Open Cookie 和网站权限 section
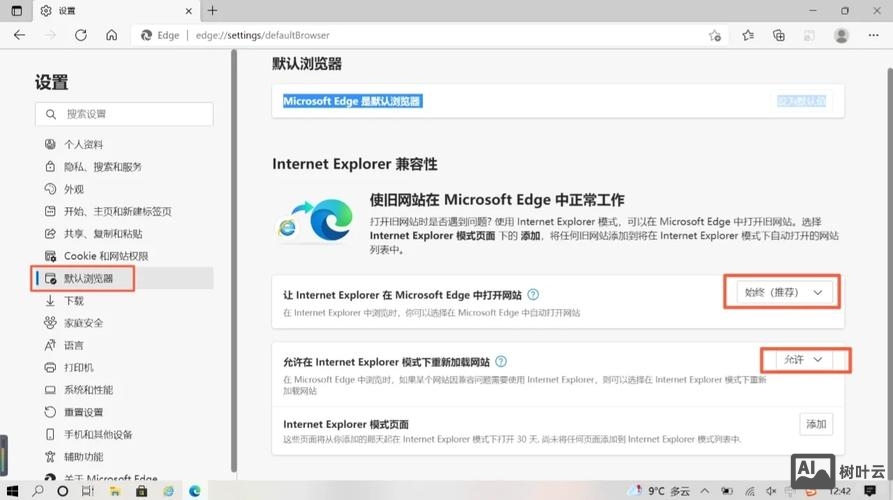The height and width of the screenshot is (500, 893). click(106, 256)
